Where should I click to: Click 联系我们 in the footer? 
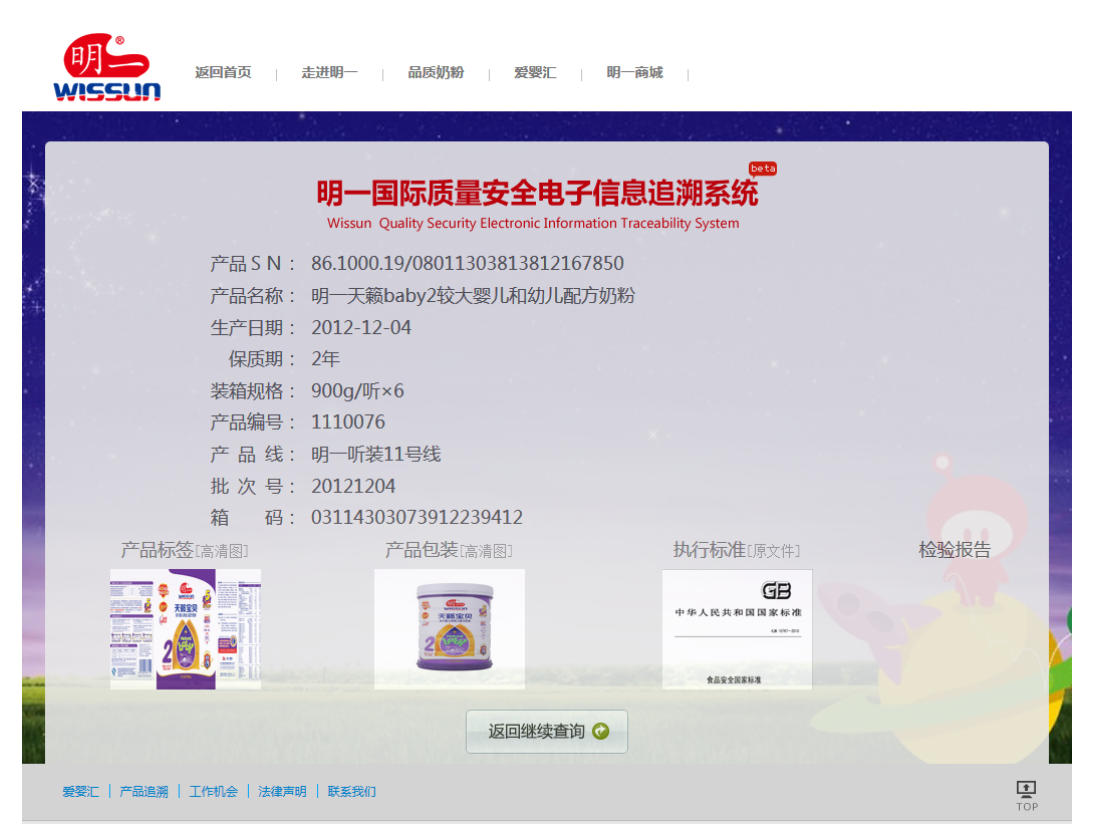tap(352, 792)
